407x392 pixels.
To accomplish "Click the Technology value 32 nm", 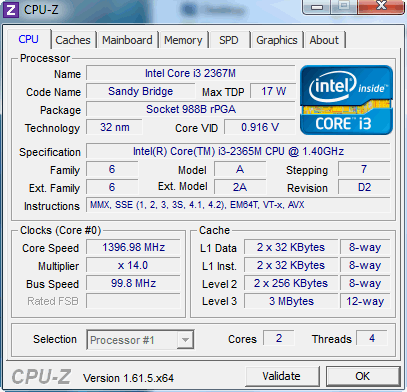I will (114, 127).
